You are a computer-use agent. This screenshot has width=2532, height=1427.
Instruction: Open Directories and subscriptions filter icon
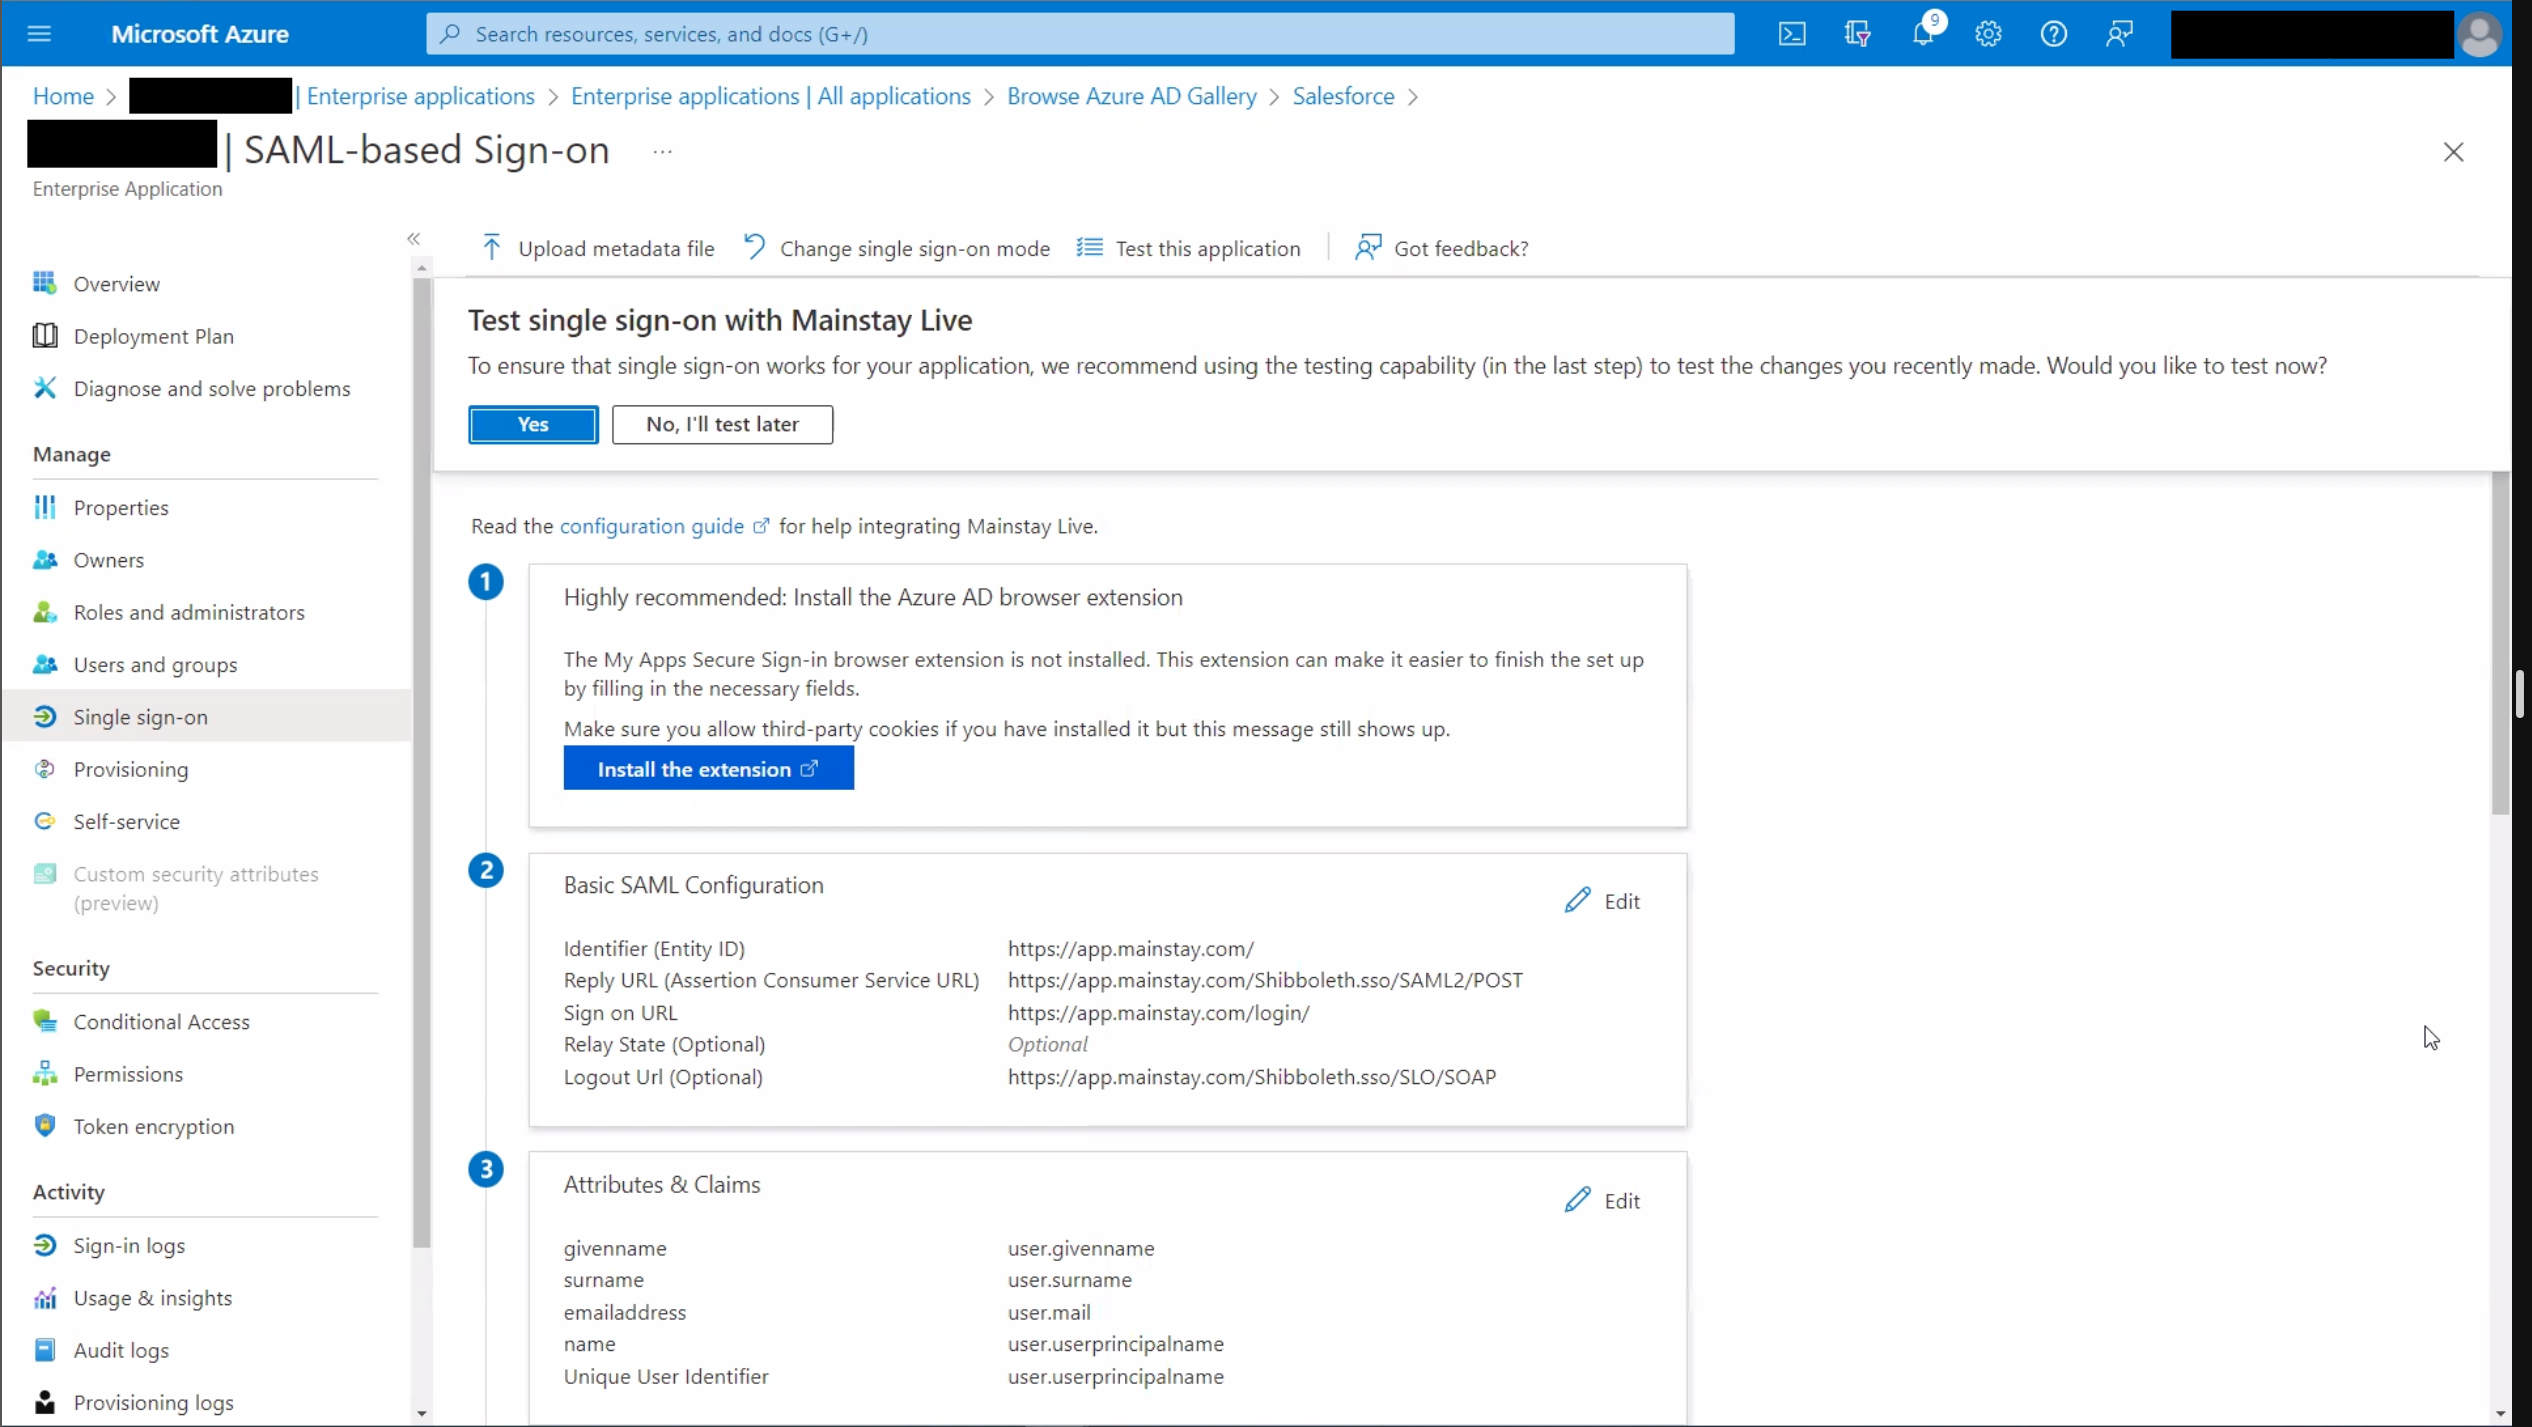tap(1857, 34)
